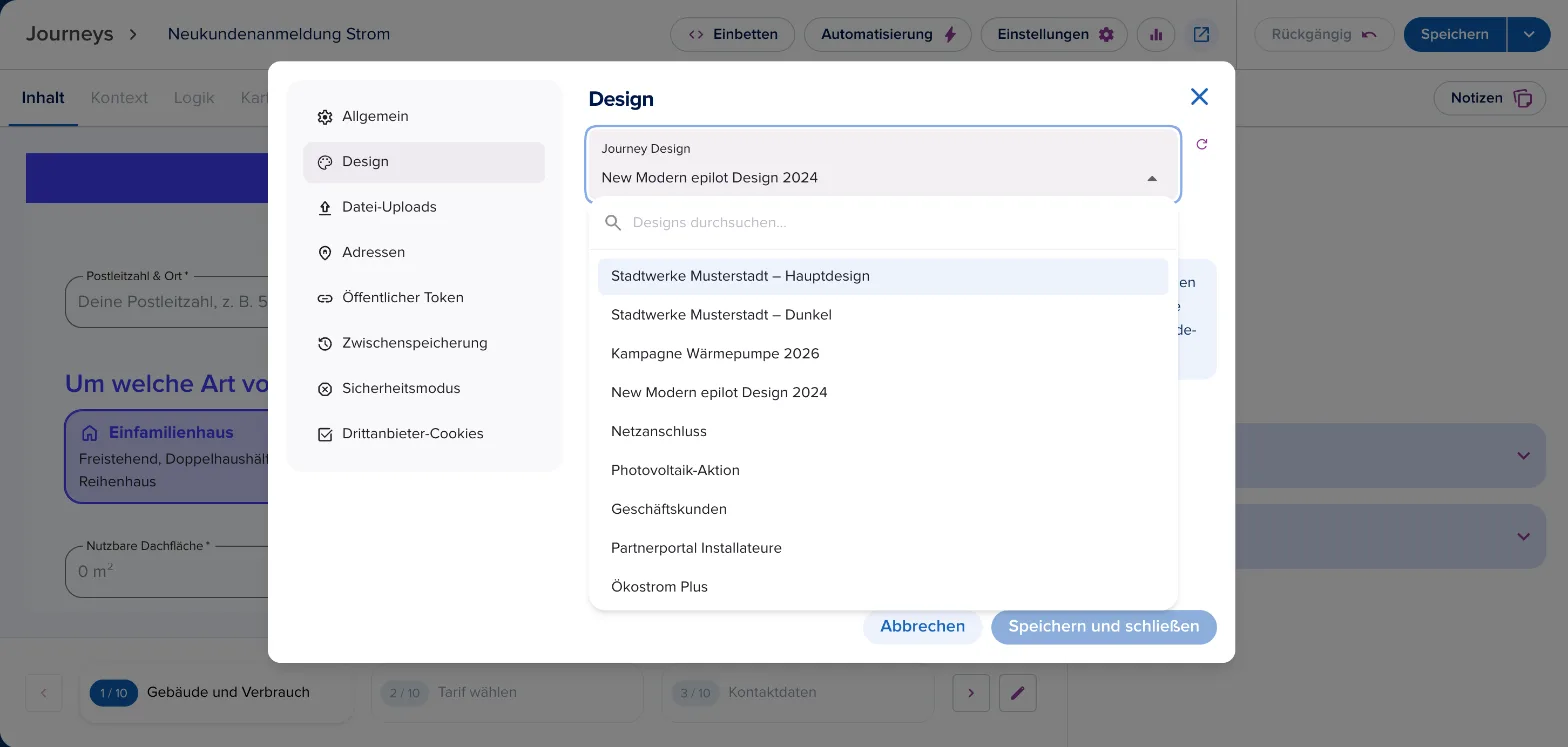Click the Einbetten button
The width and height of the screenshot is (1568, 747).
(732, 34)
